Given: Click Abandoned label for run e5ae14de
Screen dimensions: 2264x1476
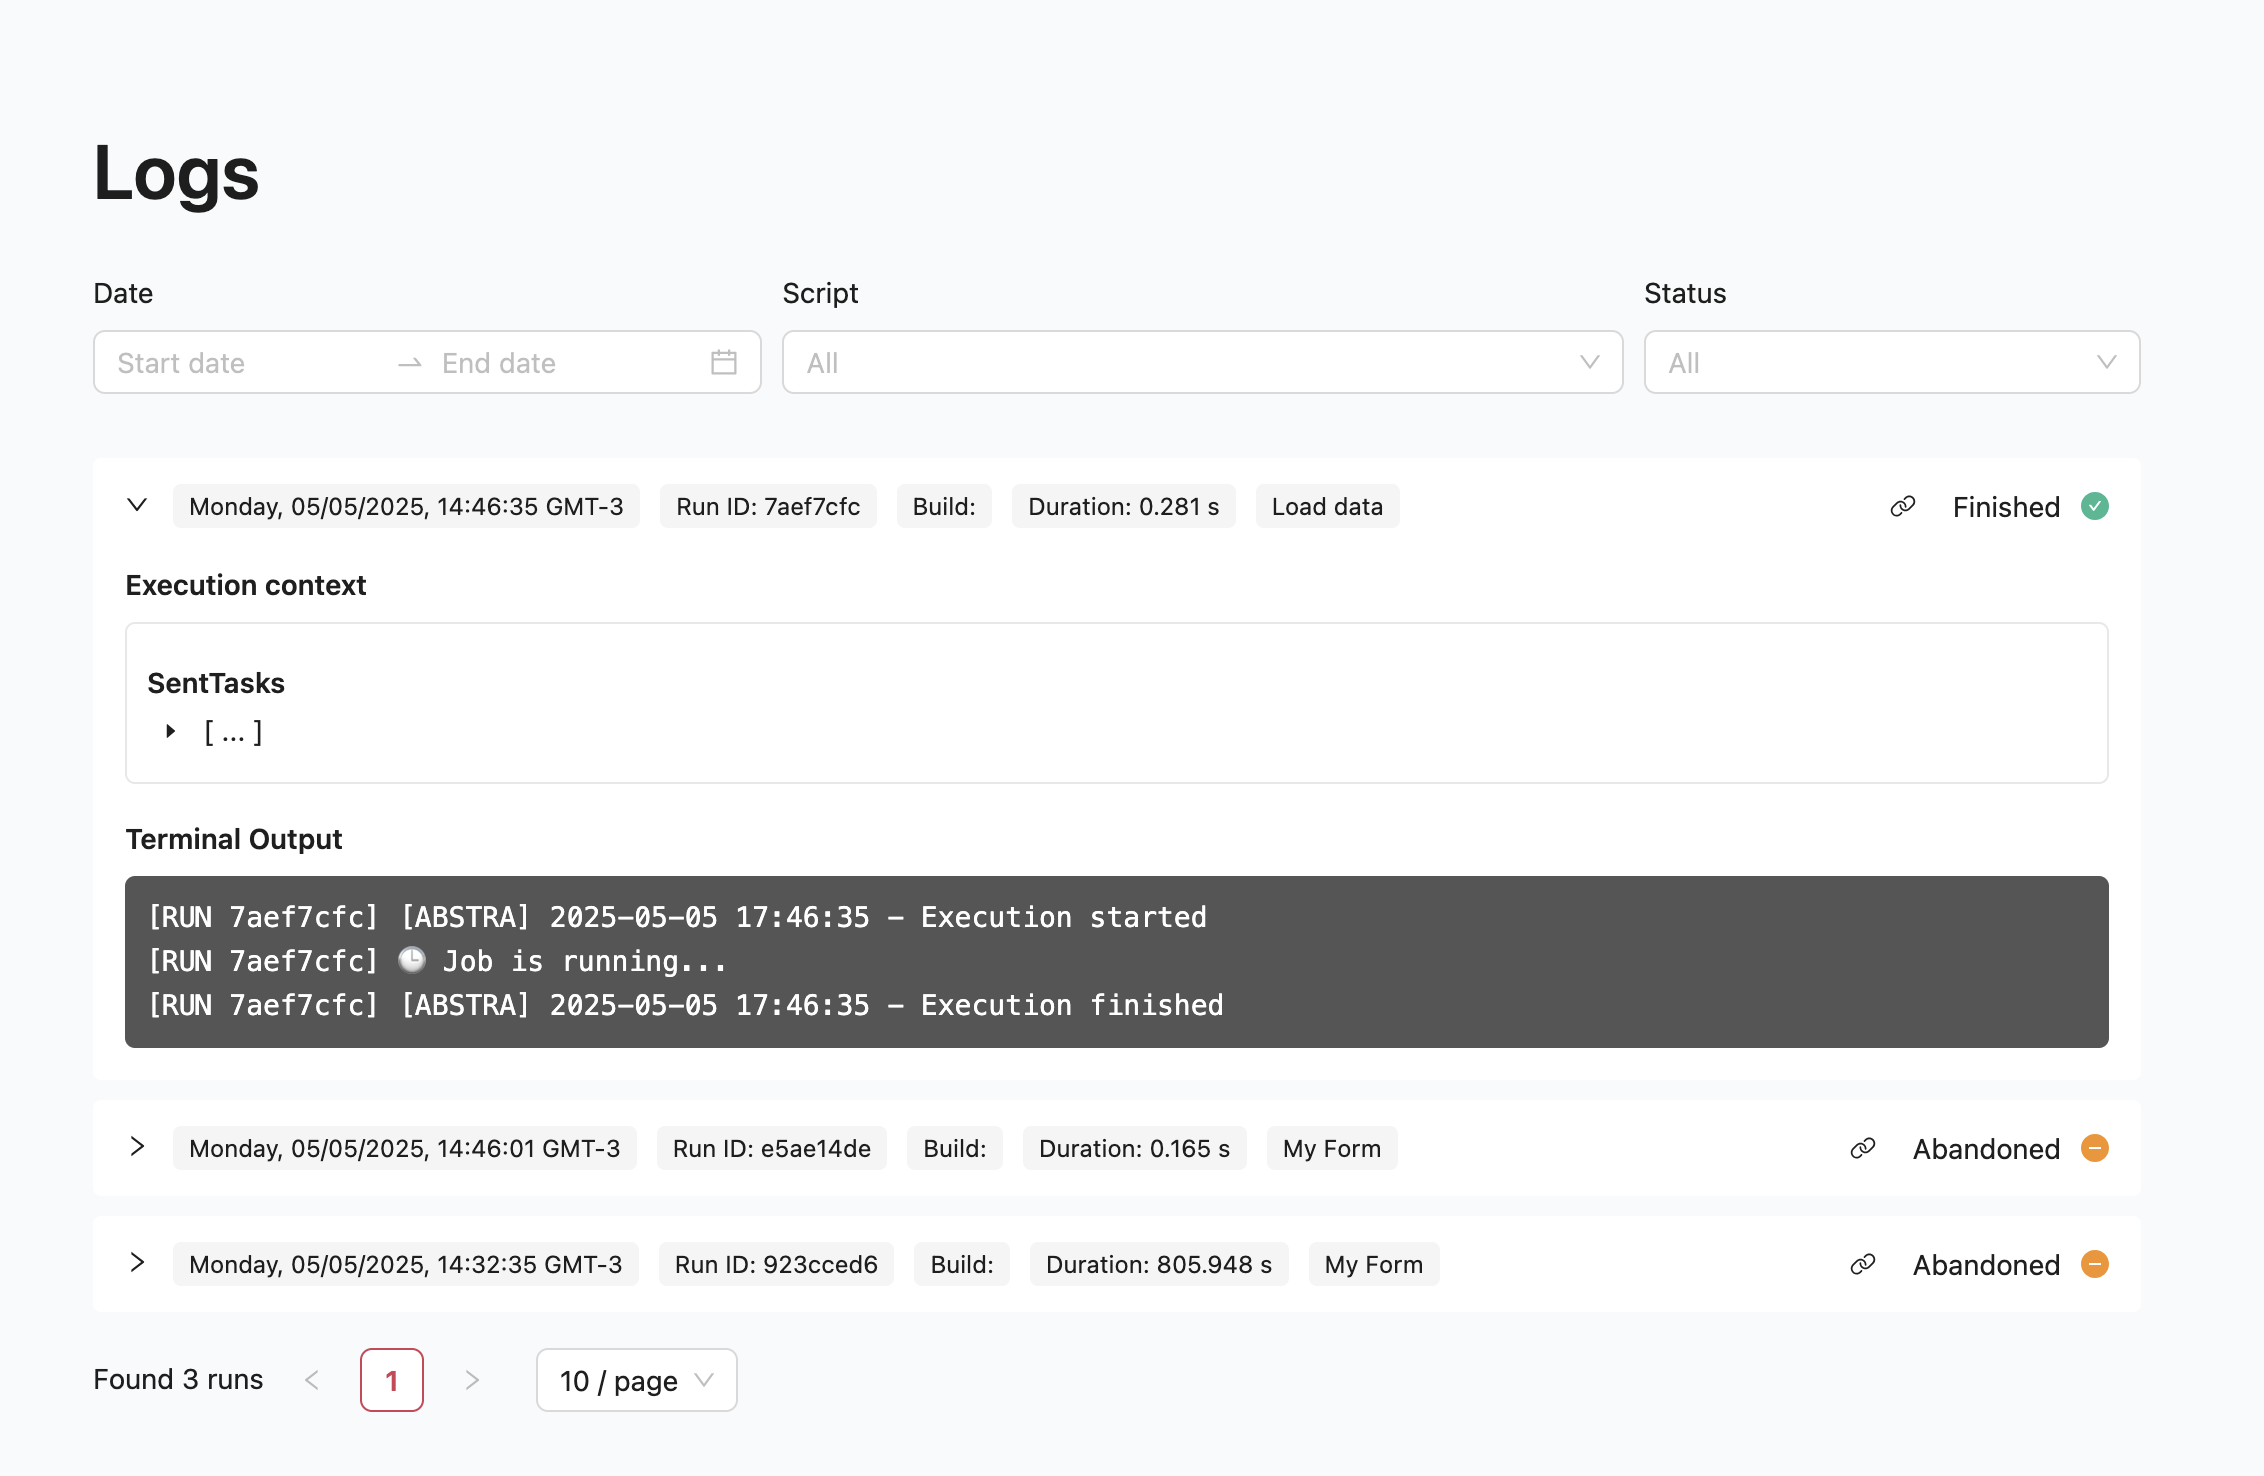Looking at the screenshot, I should [x=1986, y=1150].
